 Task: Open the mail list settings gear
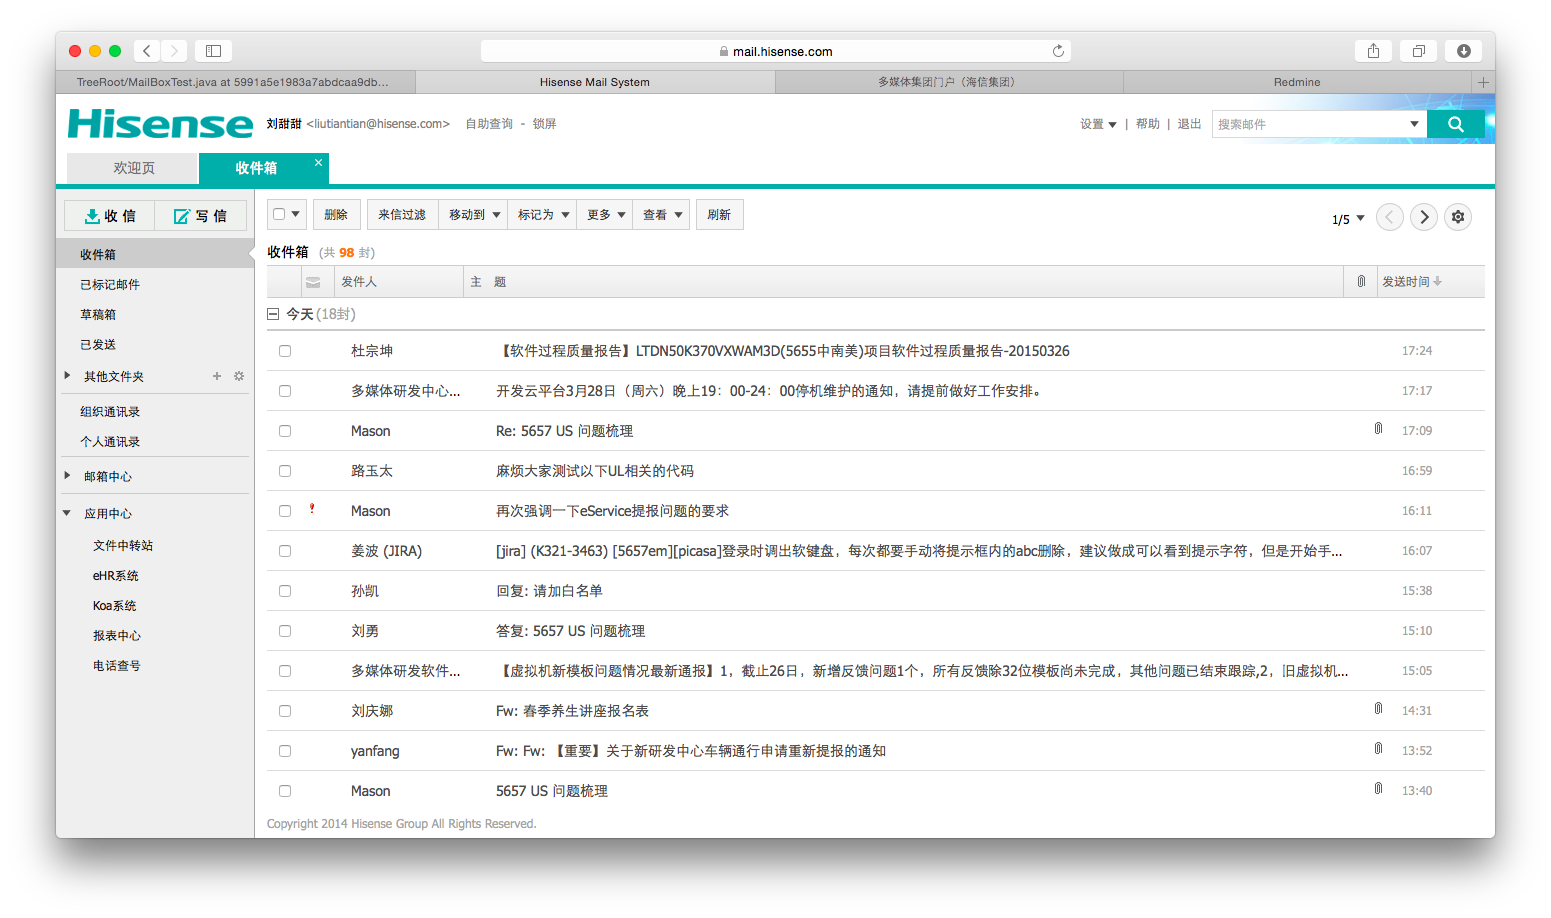(x=1458, y=217)
